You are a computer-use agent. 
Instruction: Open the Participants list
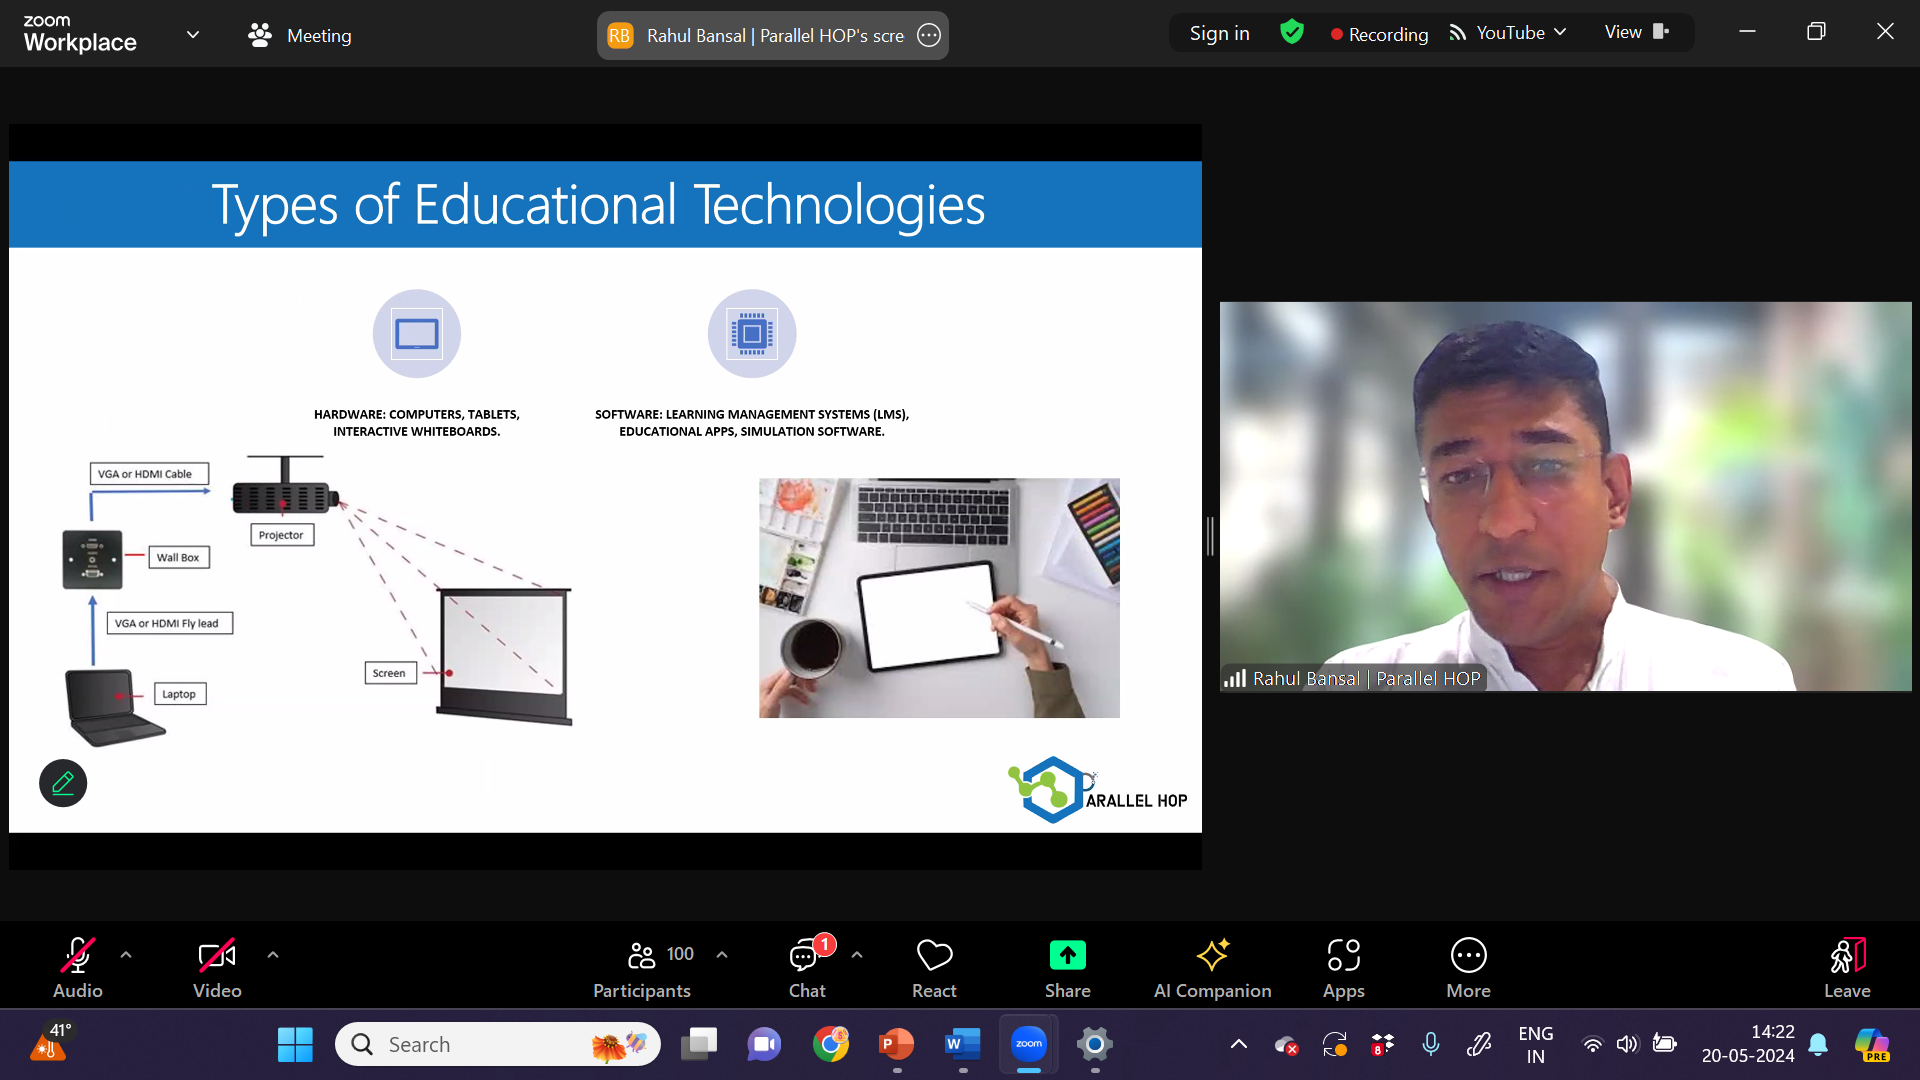[642, 967]
